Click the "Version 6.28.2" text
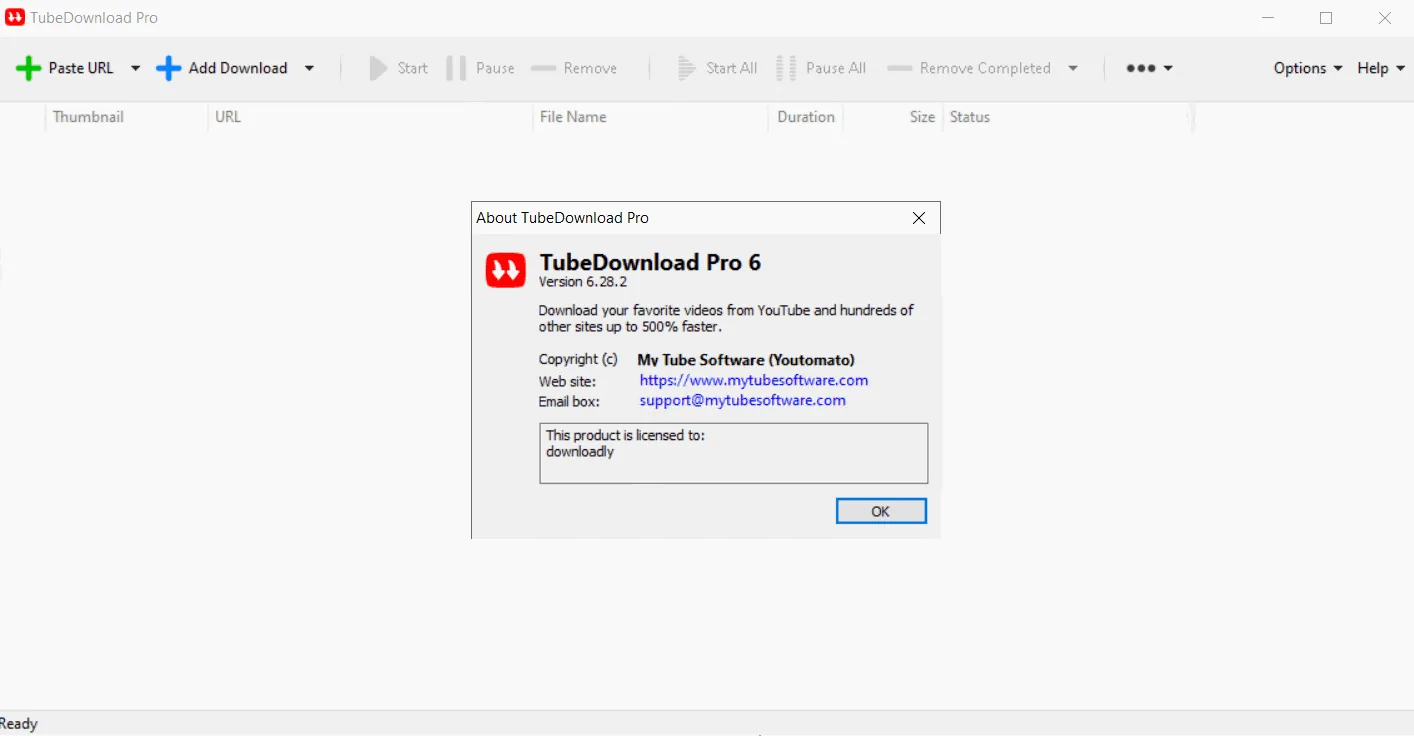Screen dimensions: 1414x736 (x=583, y=282)
